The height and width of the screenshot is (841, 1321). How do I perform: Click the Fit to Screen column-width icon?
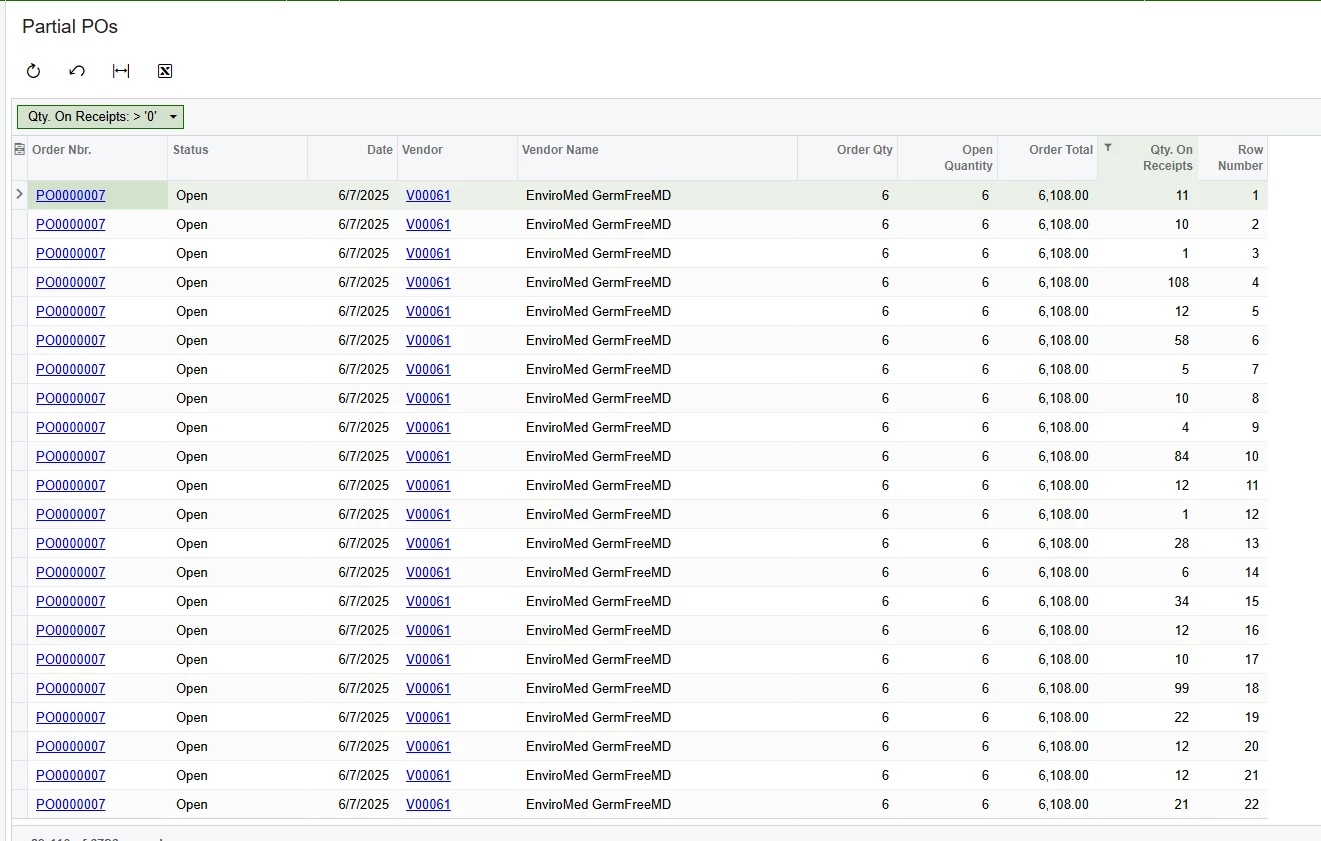click(121, 71)
